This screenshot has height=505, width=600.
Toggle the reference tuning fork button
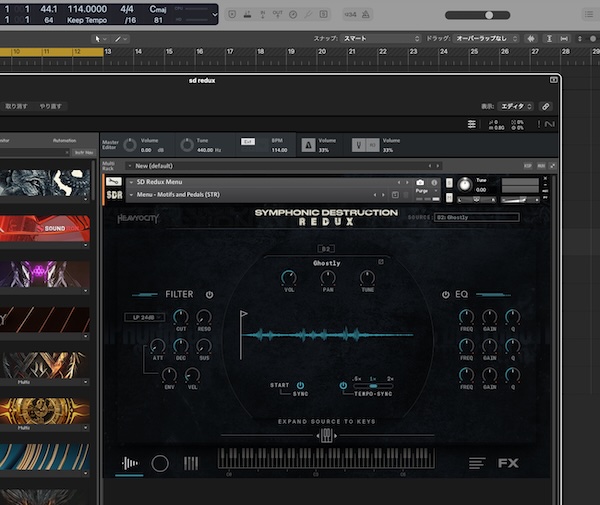[x=359, y=145]
